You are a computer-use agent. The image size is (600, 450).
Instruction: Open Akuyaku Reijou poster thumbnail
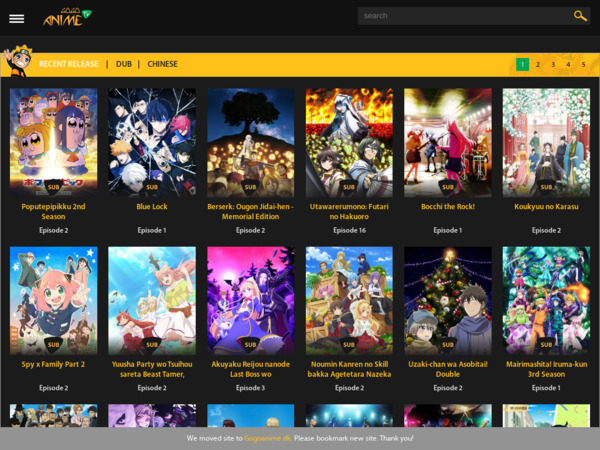[251, 301]
